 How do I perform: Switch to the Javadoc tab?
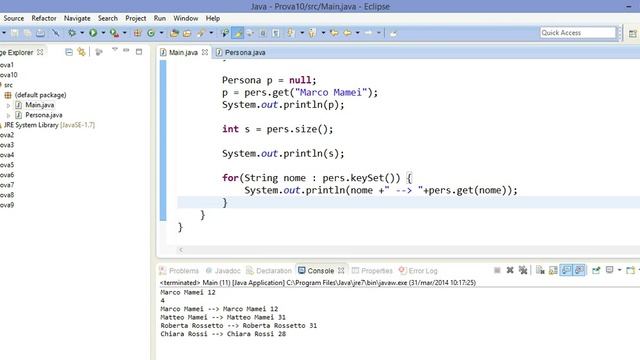(223, 271)
